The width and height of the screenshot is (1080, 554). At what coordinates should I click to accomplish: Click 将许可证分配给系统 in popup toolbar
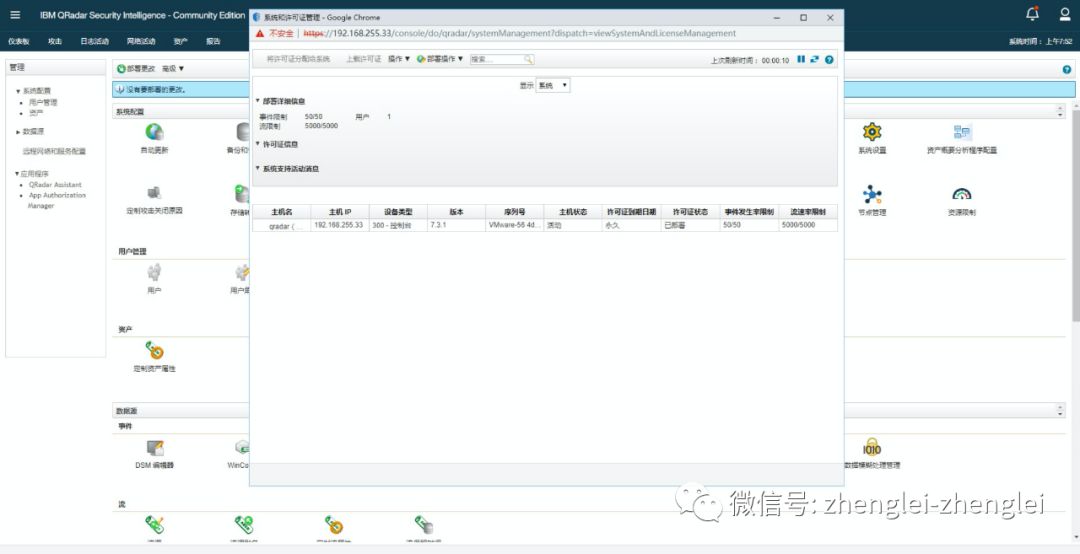click(x=299, y=60)
